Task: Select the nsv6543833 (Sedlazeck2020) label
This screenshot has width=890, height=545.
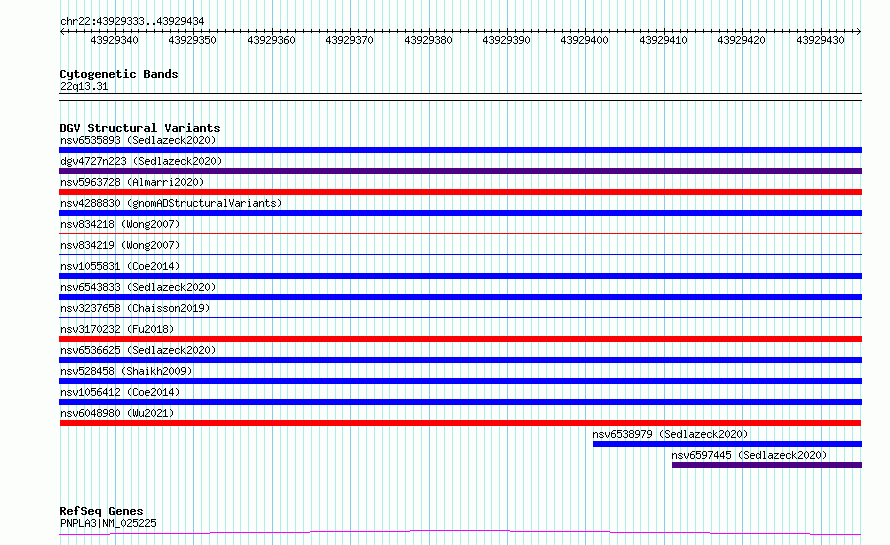Action: point(138,287)
